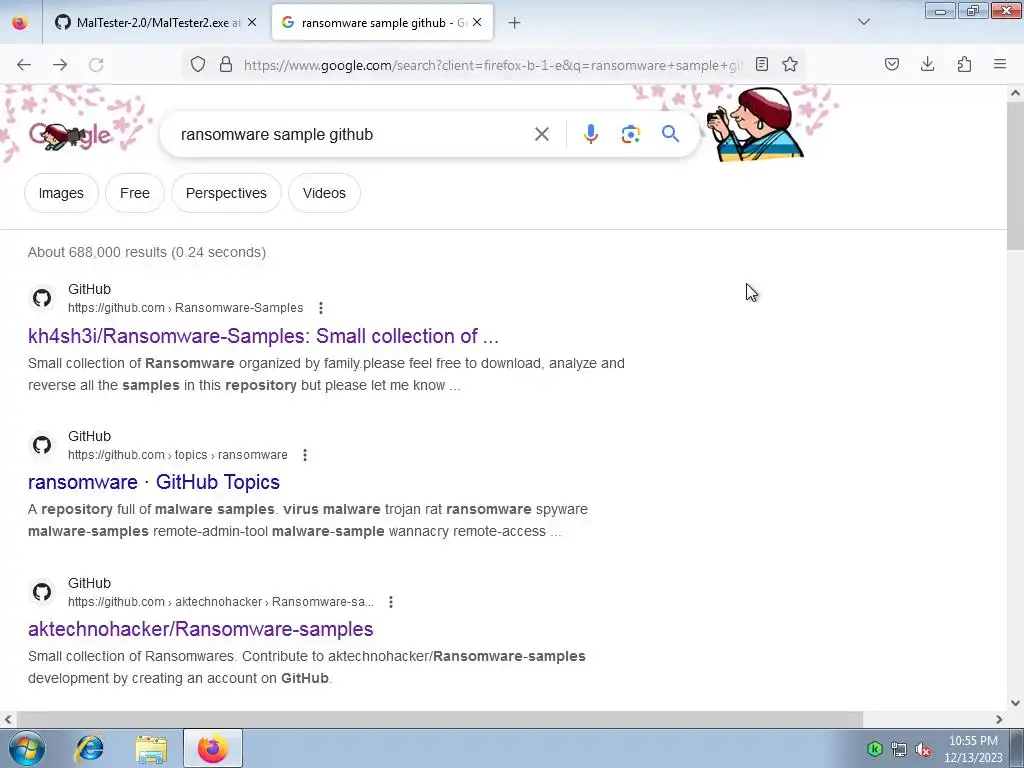Reload the page with the refresh icon
The image size is (1024, 768).
(x=96, y=65)
